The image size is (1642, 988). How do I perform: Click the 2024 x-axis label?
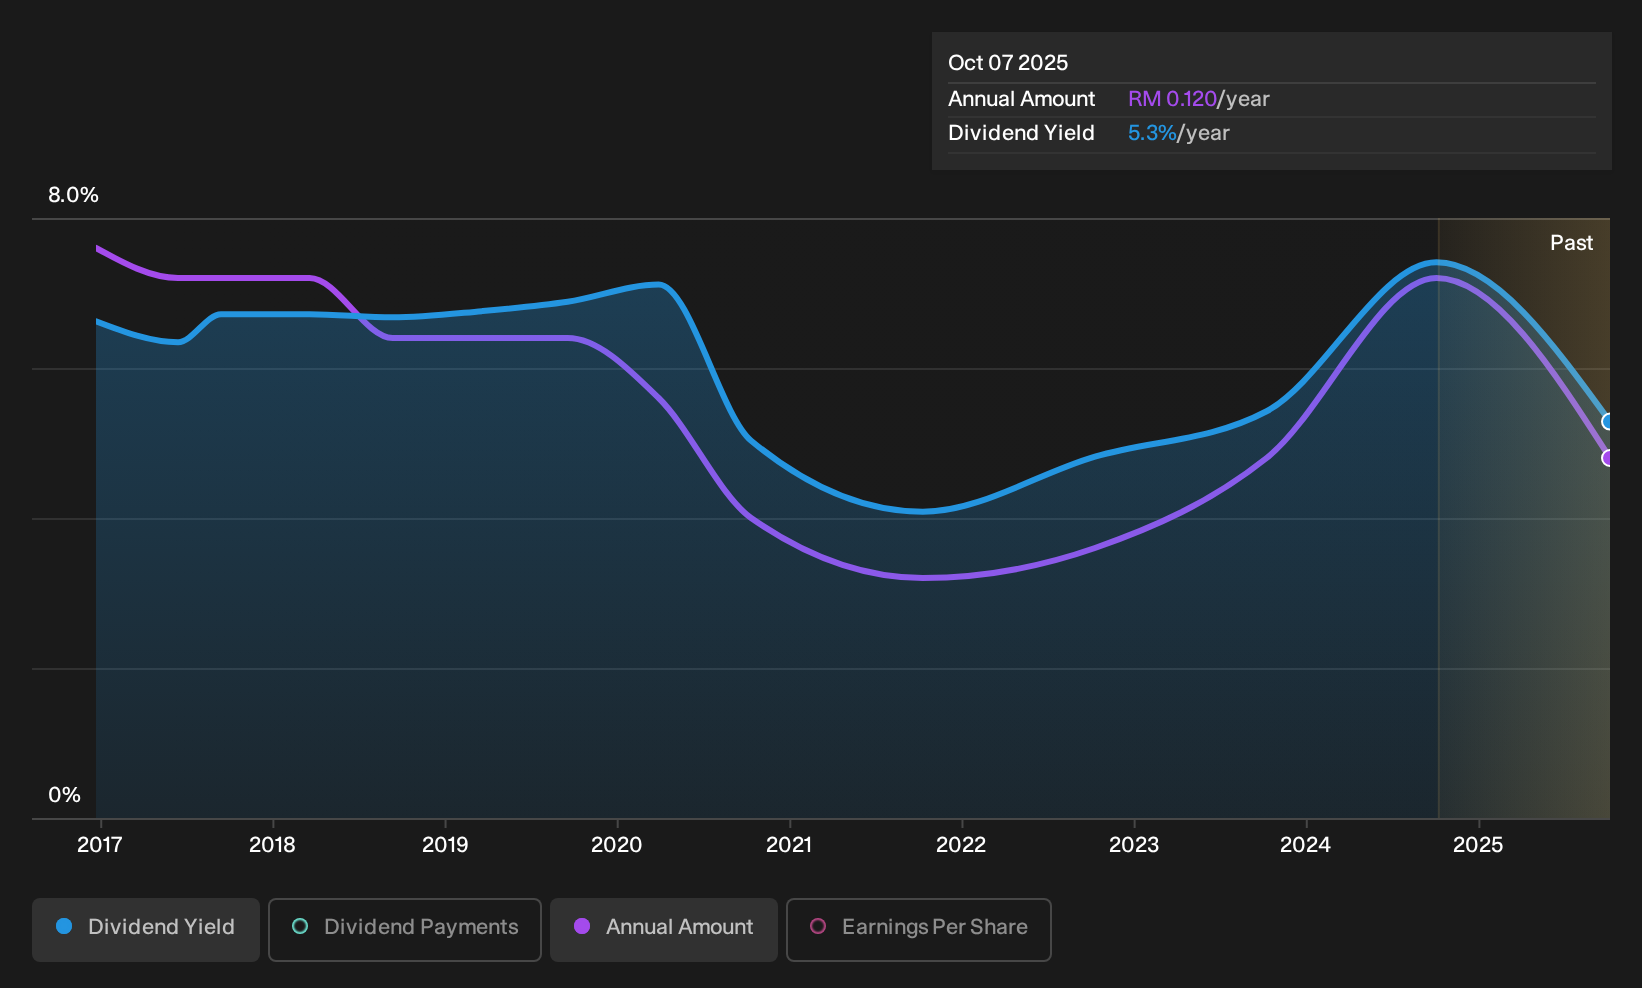coord(1306,845)
